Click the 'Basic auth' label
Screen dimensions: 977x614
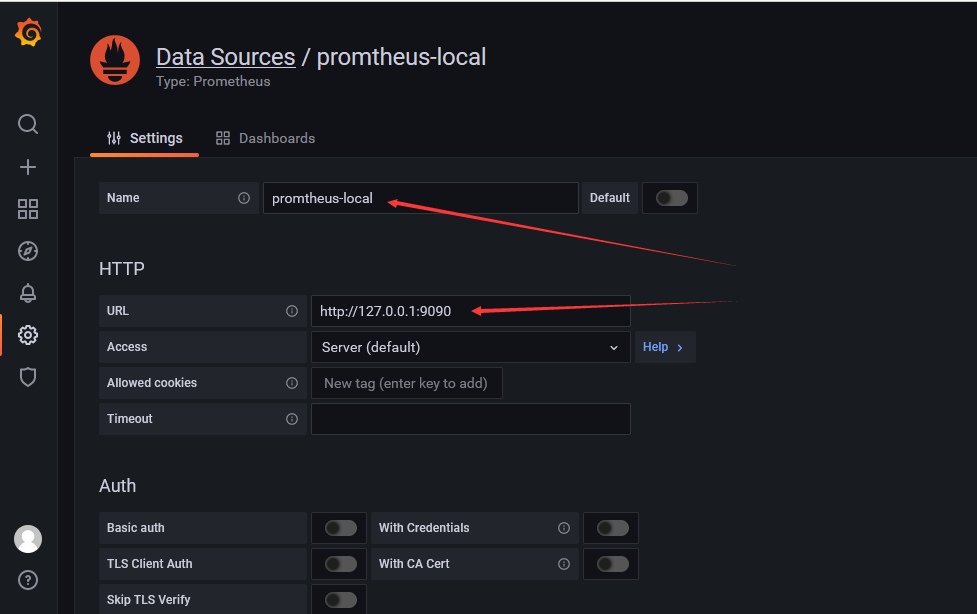tap(136, 528)
